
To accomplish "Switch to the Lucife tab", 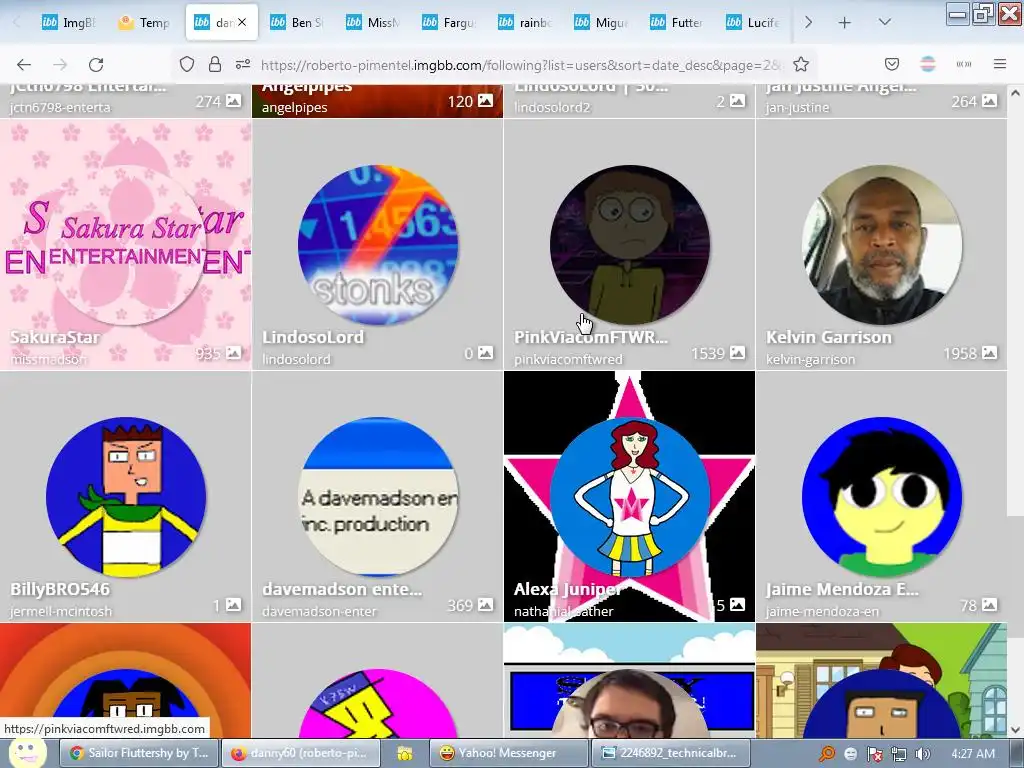I will [x=754, y=22].
